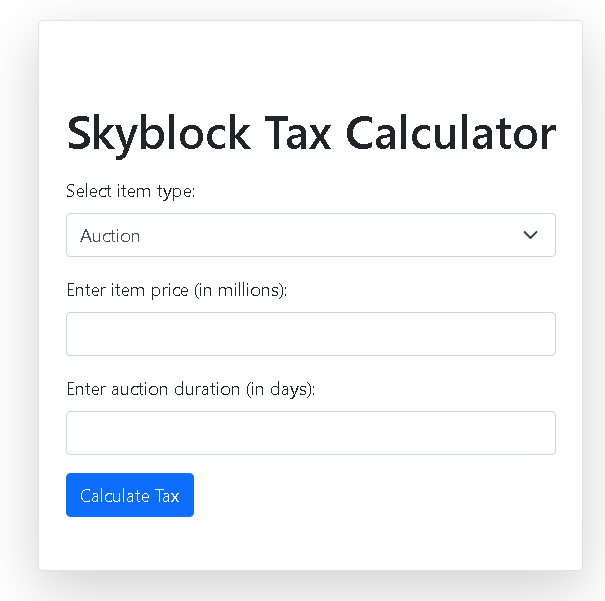The width and height of the screenshot is (605, 601).
Task: Open the Auction item type dropdown
Action: tap(310, 235)
